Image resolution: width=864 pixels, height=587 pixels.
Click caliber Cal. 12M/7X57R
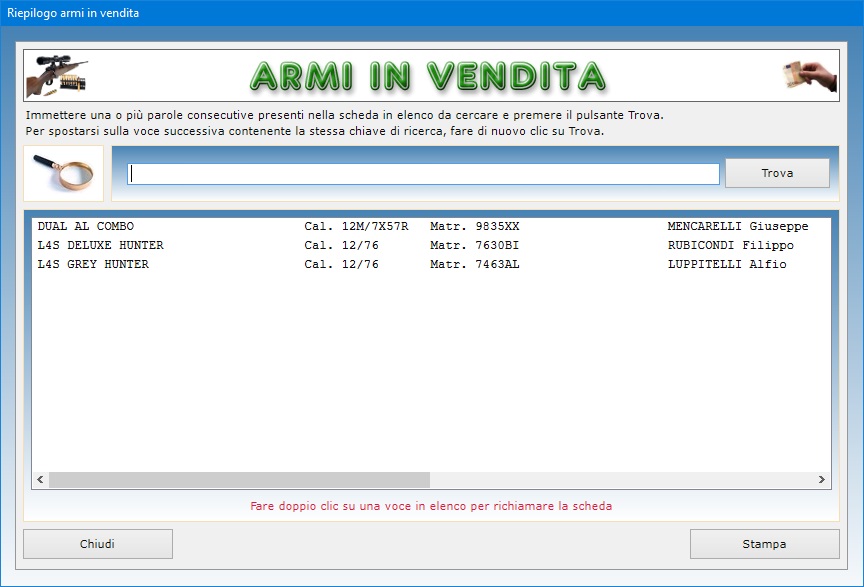(357, 227)
